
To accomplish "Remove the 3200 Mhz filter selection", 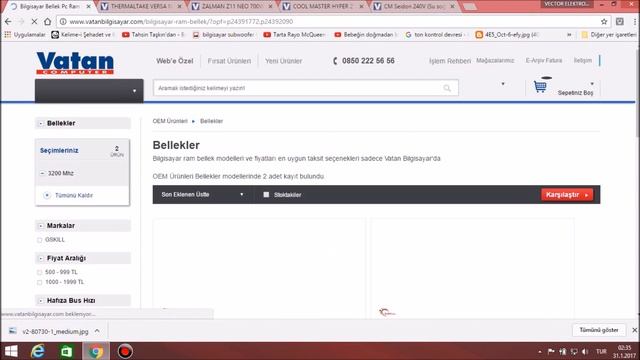I will coord(42,173).
